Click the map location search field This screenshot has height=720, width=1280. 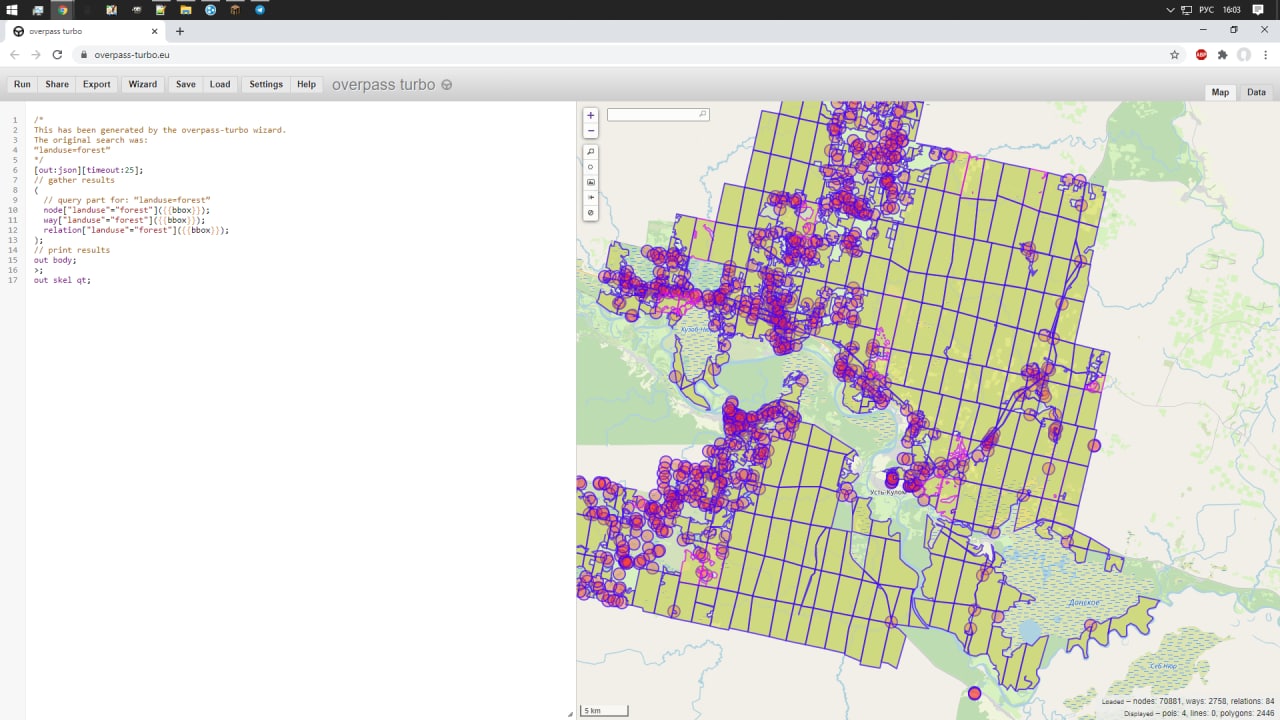tap(655, 115)
